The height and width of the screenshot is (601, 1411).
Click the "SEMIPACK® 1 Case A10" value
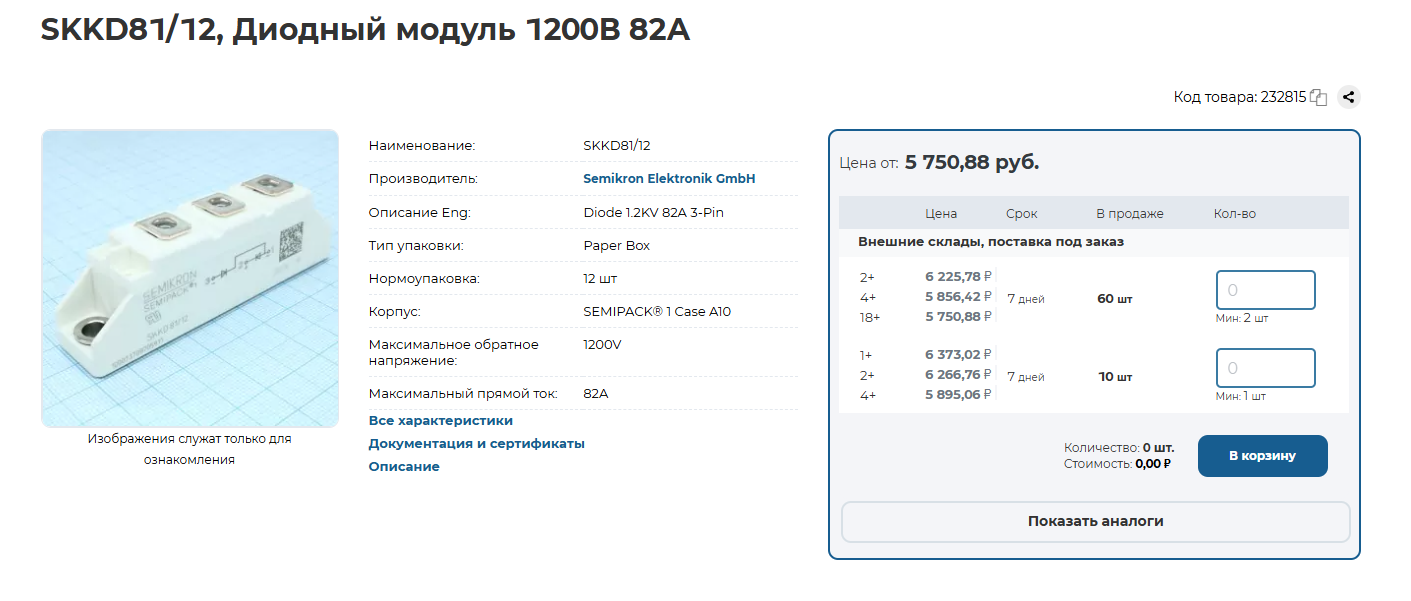click(657, 311)
